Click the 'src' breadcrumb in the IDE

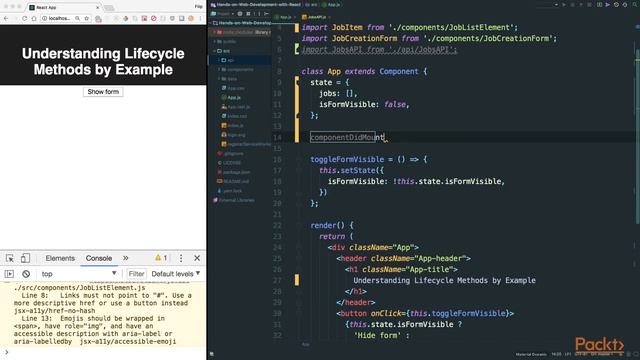point(311,5)
